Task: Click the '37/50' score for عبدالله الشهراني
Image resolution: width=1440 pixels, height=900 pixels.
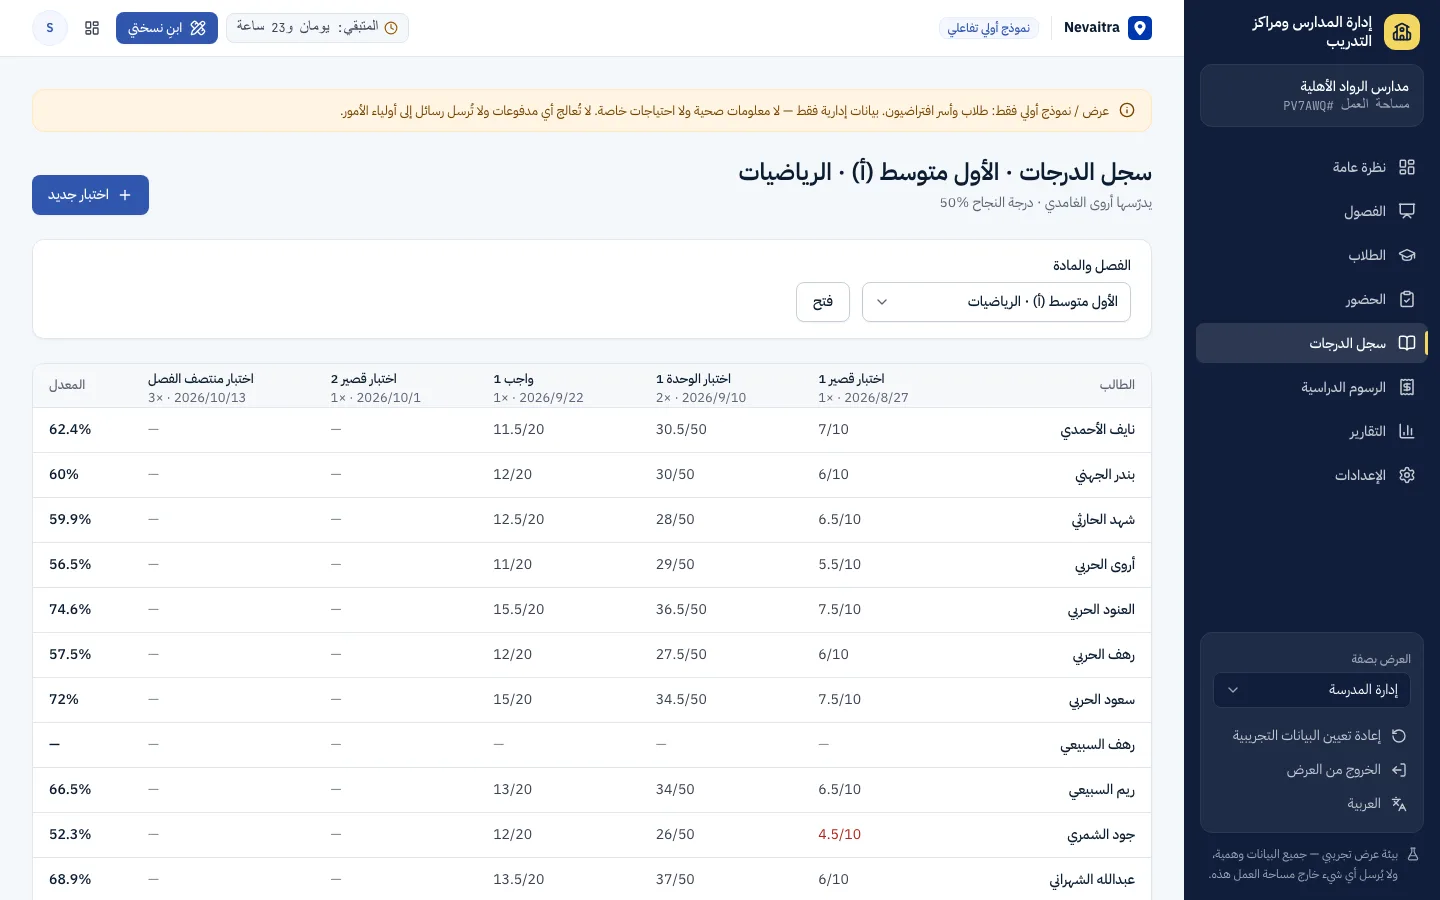Action: pyautogui.click(x=675, y=879)
